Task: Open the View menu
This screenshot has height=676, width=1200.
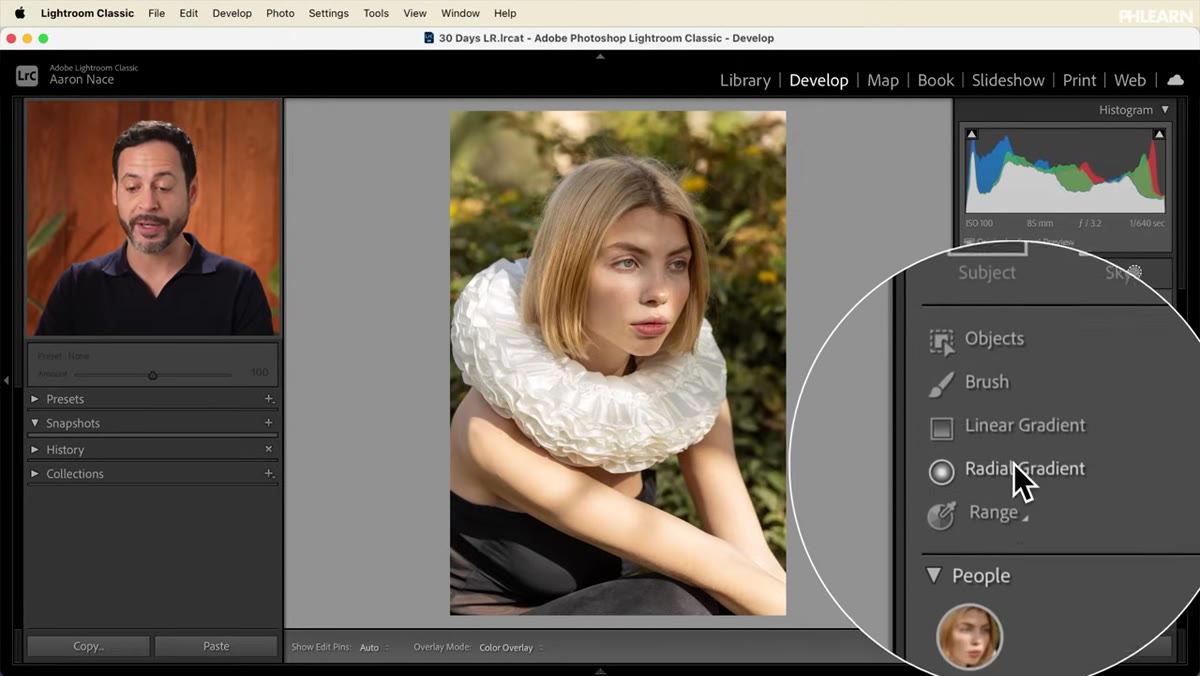Action: [x=415, y=13]
